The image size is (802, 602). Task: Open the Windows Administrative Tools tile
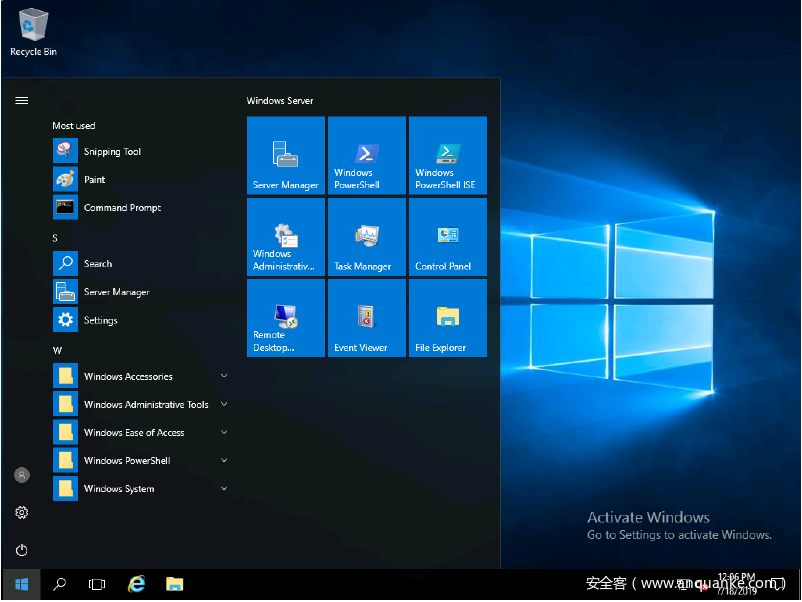coord(286,237)
